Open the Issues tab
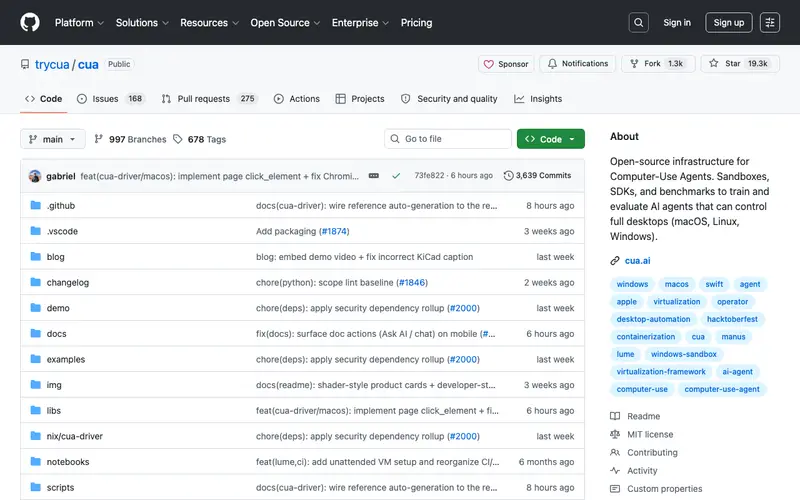 [x=111, y=98]
